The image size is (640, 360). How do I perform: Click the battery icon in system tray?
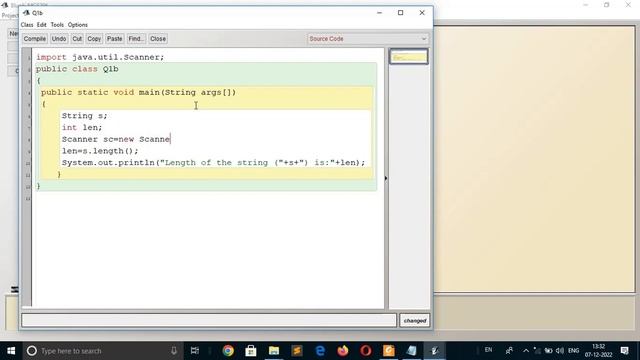tap(548, 351)
